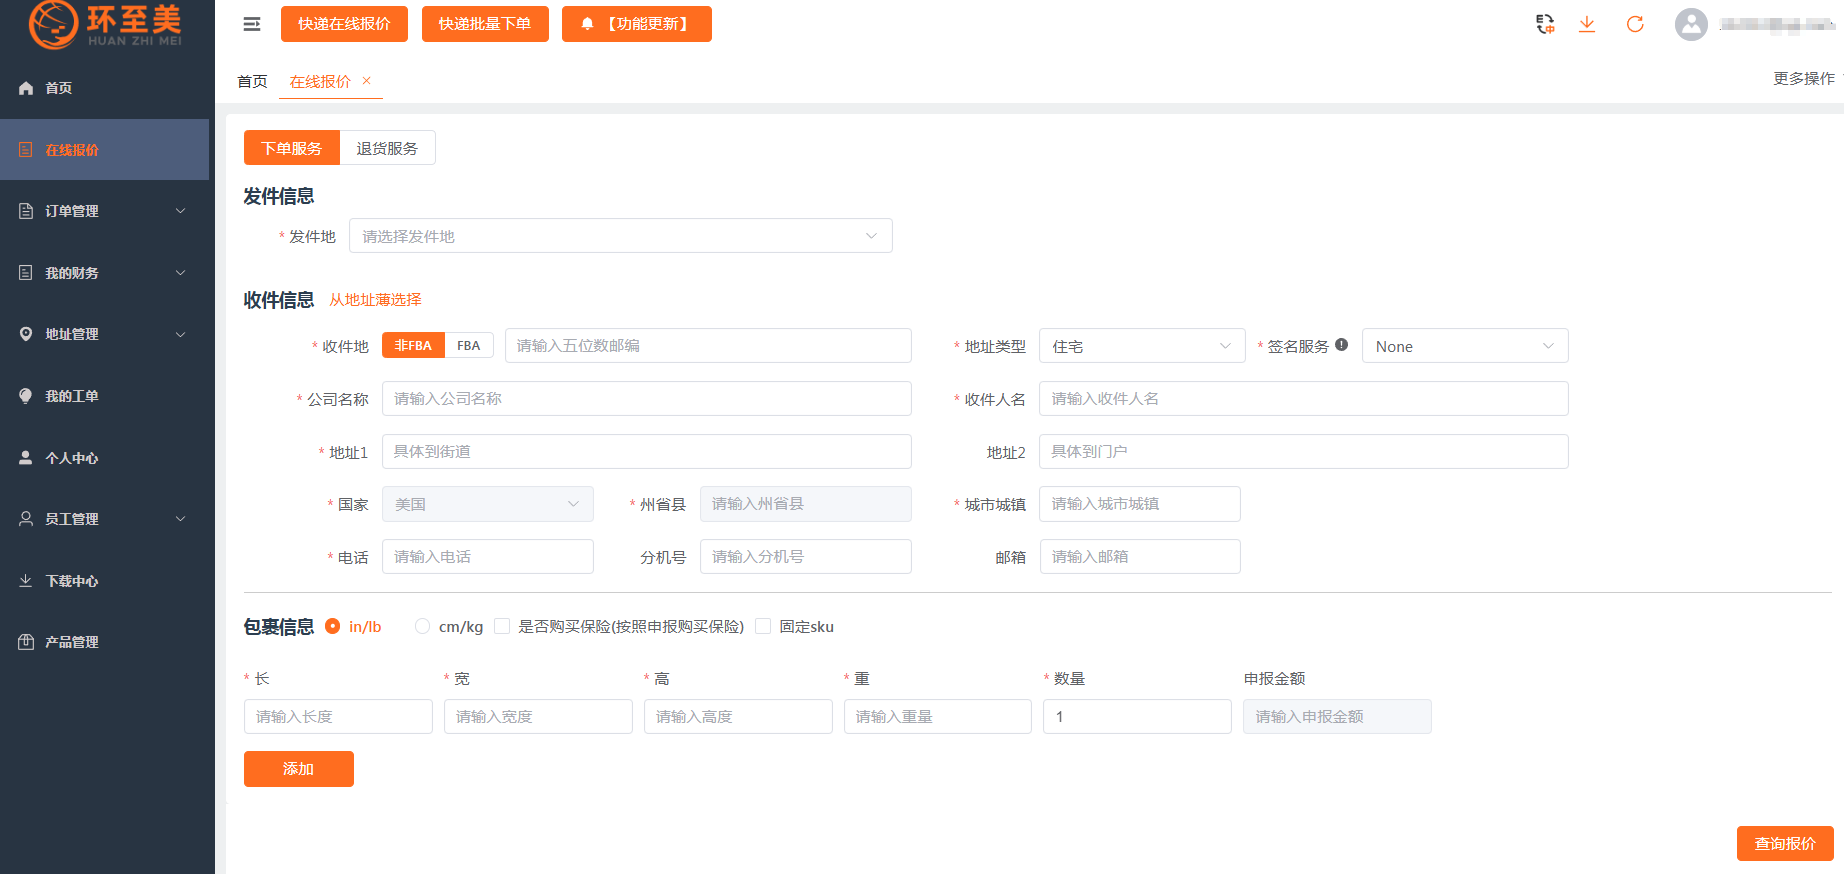The width and height of the screenshot is (1844, 874).
Task: Open the download icon in top header
Action: click(1587, 24)
